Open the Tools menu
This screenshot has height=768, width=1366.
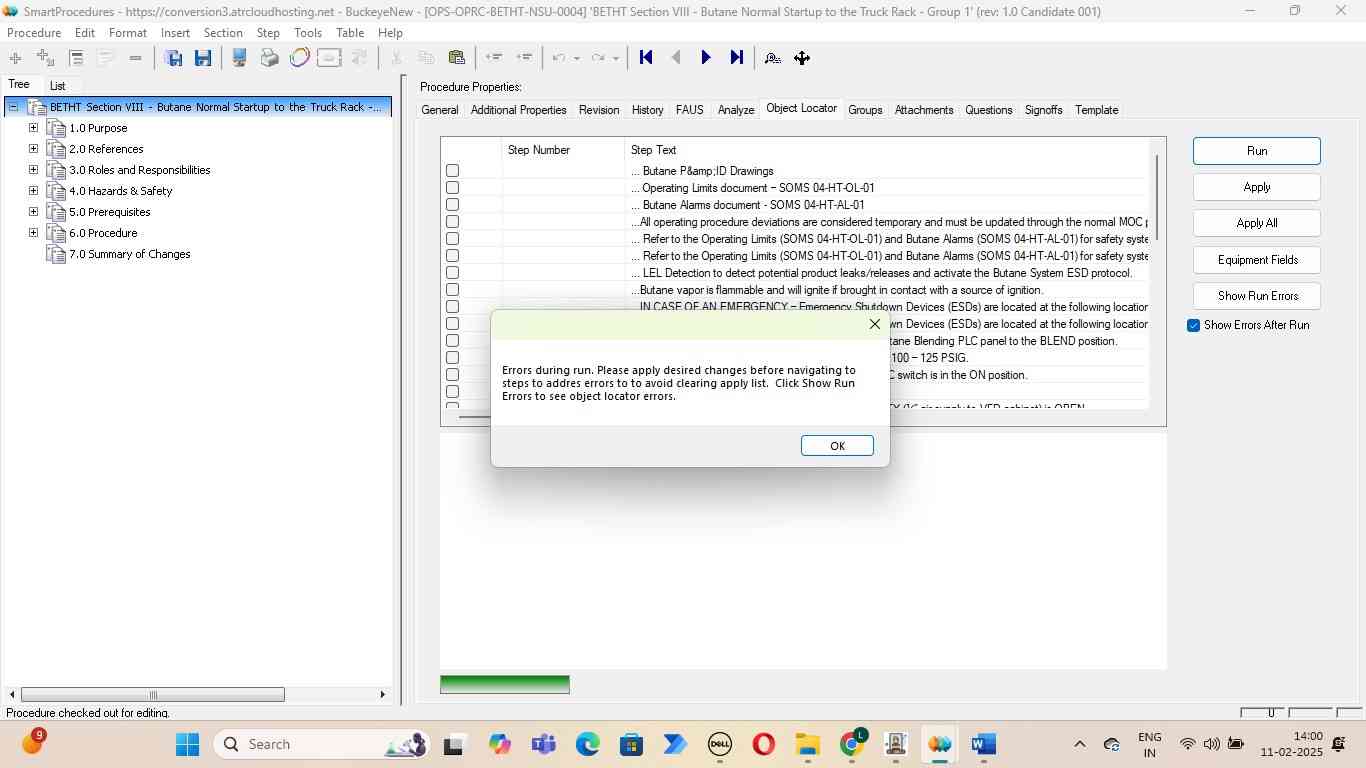coord(307,33)
